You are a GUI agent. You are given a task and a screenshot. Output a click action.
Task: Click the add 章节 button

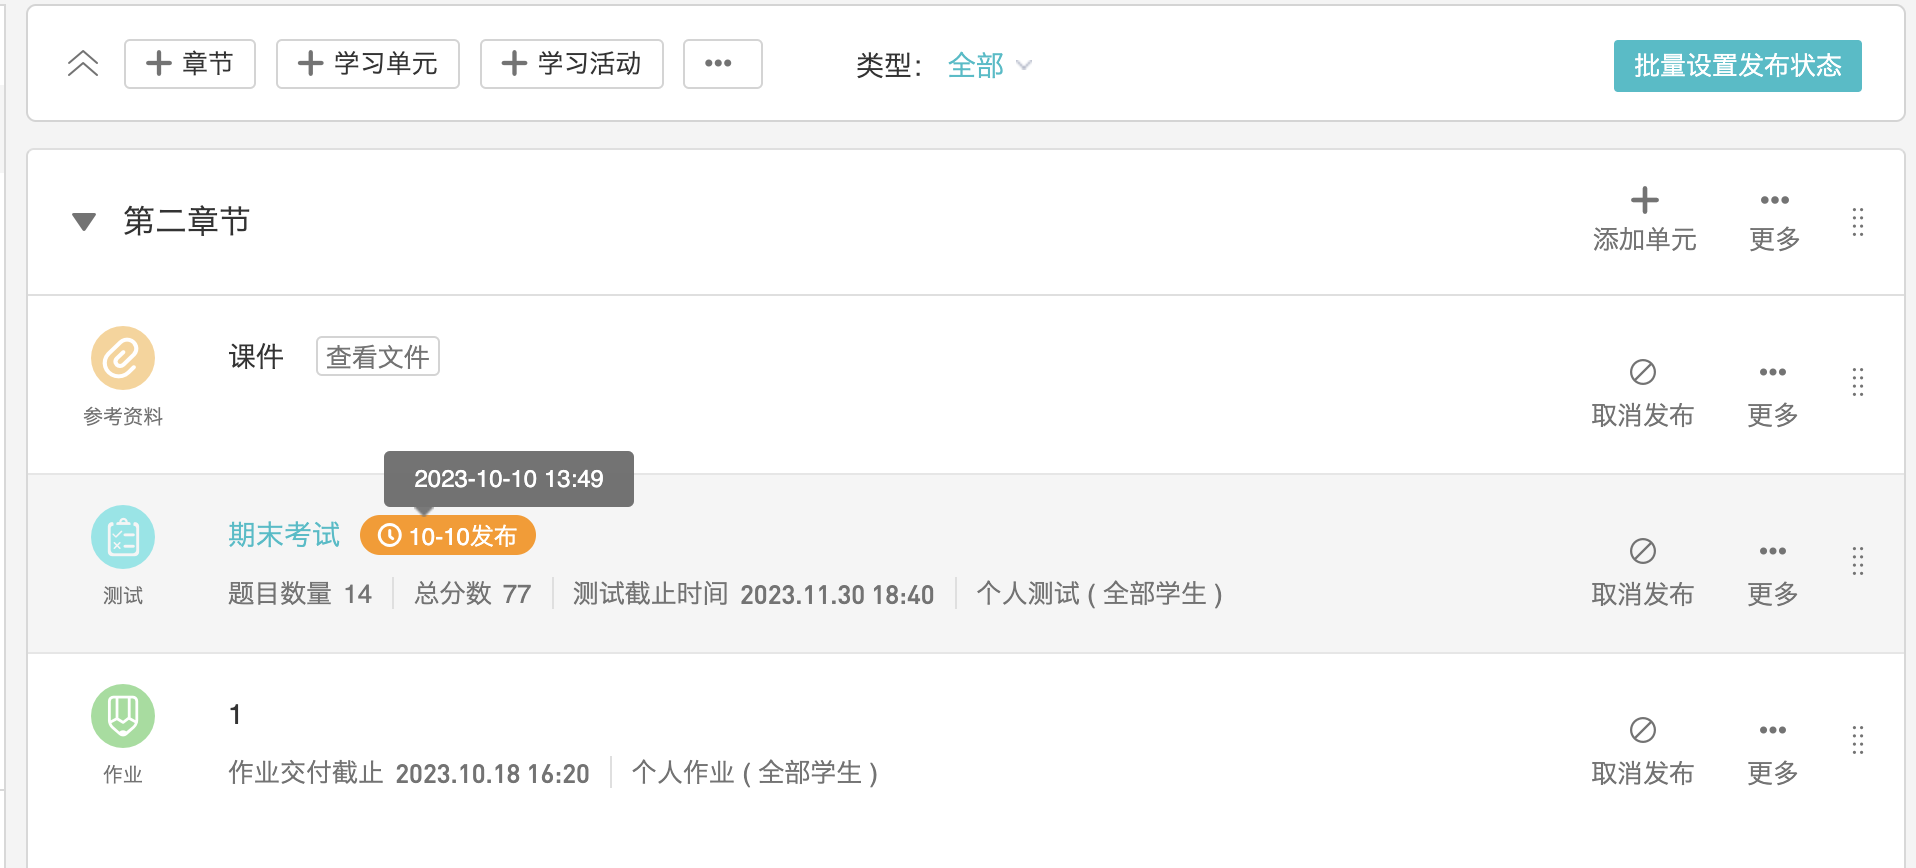pos(190,64)
